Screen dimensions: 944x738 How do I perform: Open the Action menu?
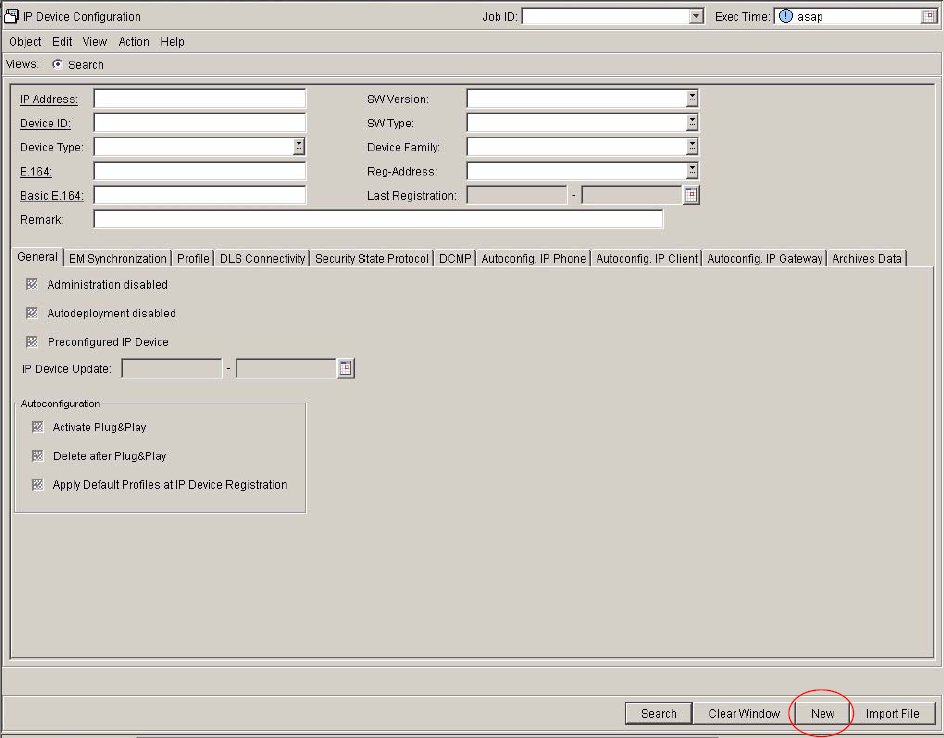point(134,42)
